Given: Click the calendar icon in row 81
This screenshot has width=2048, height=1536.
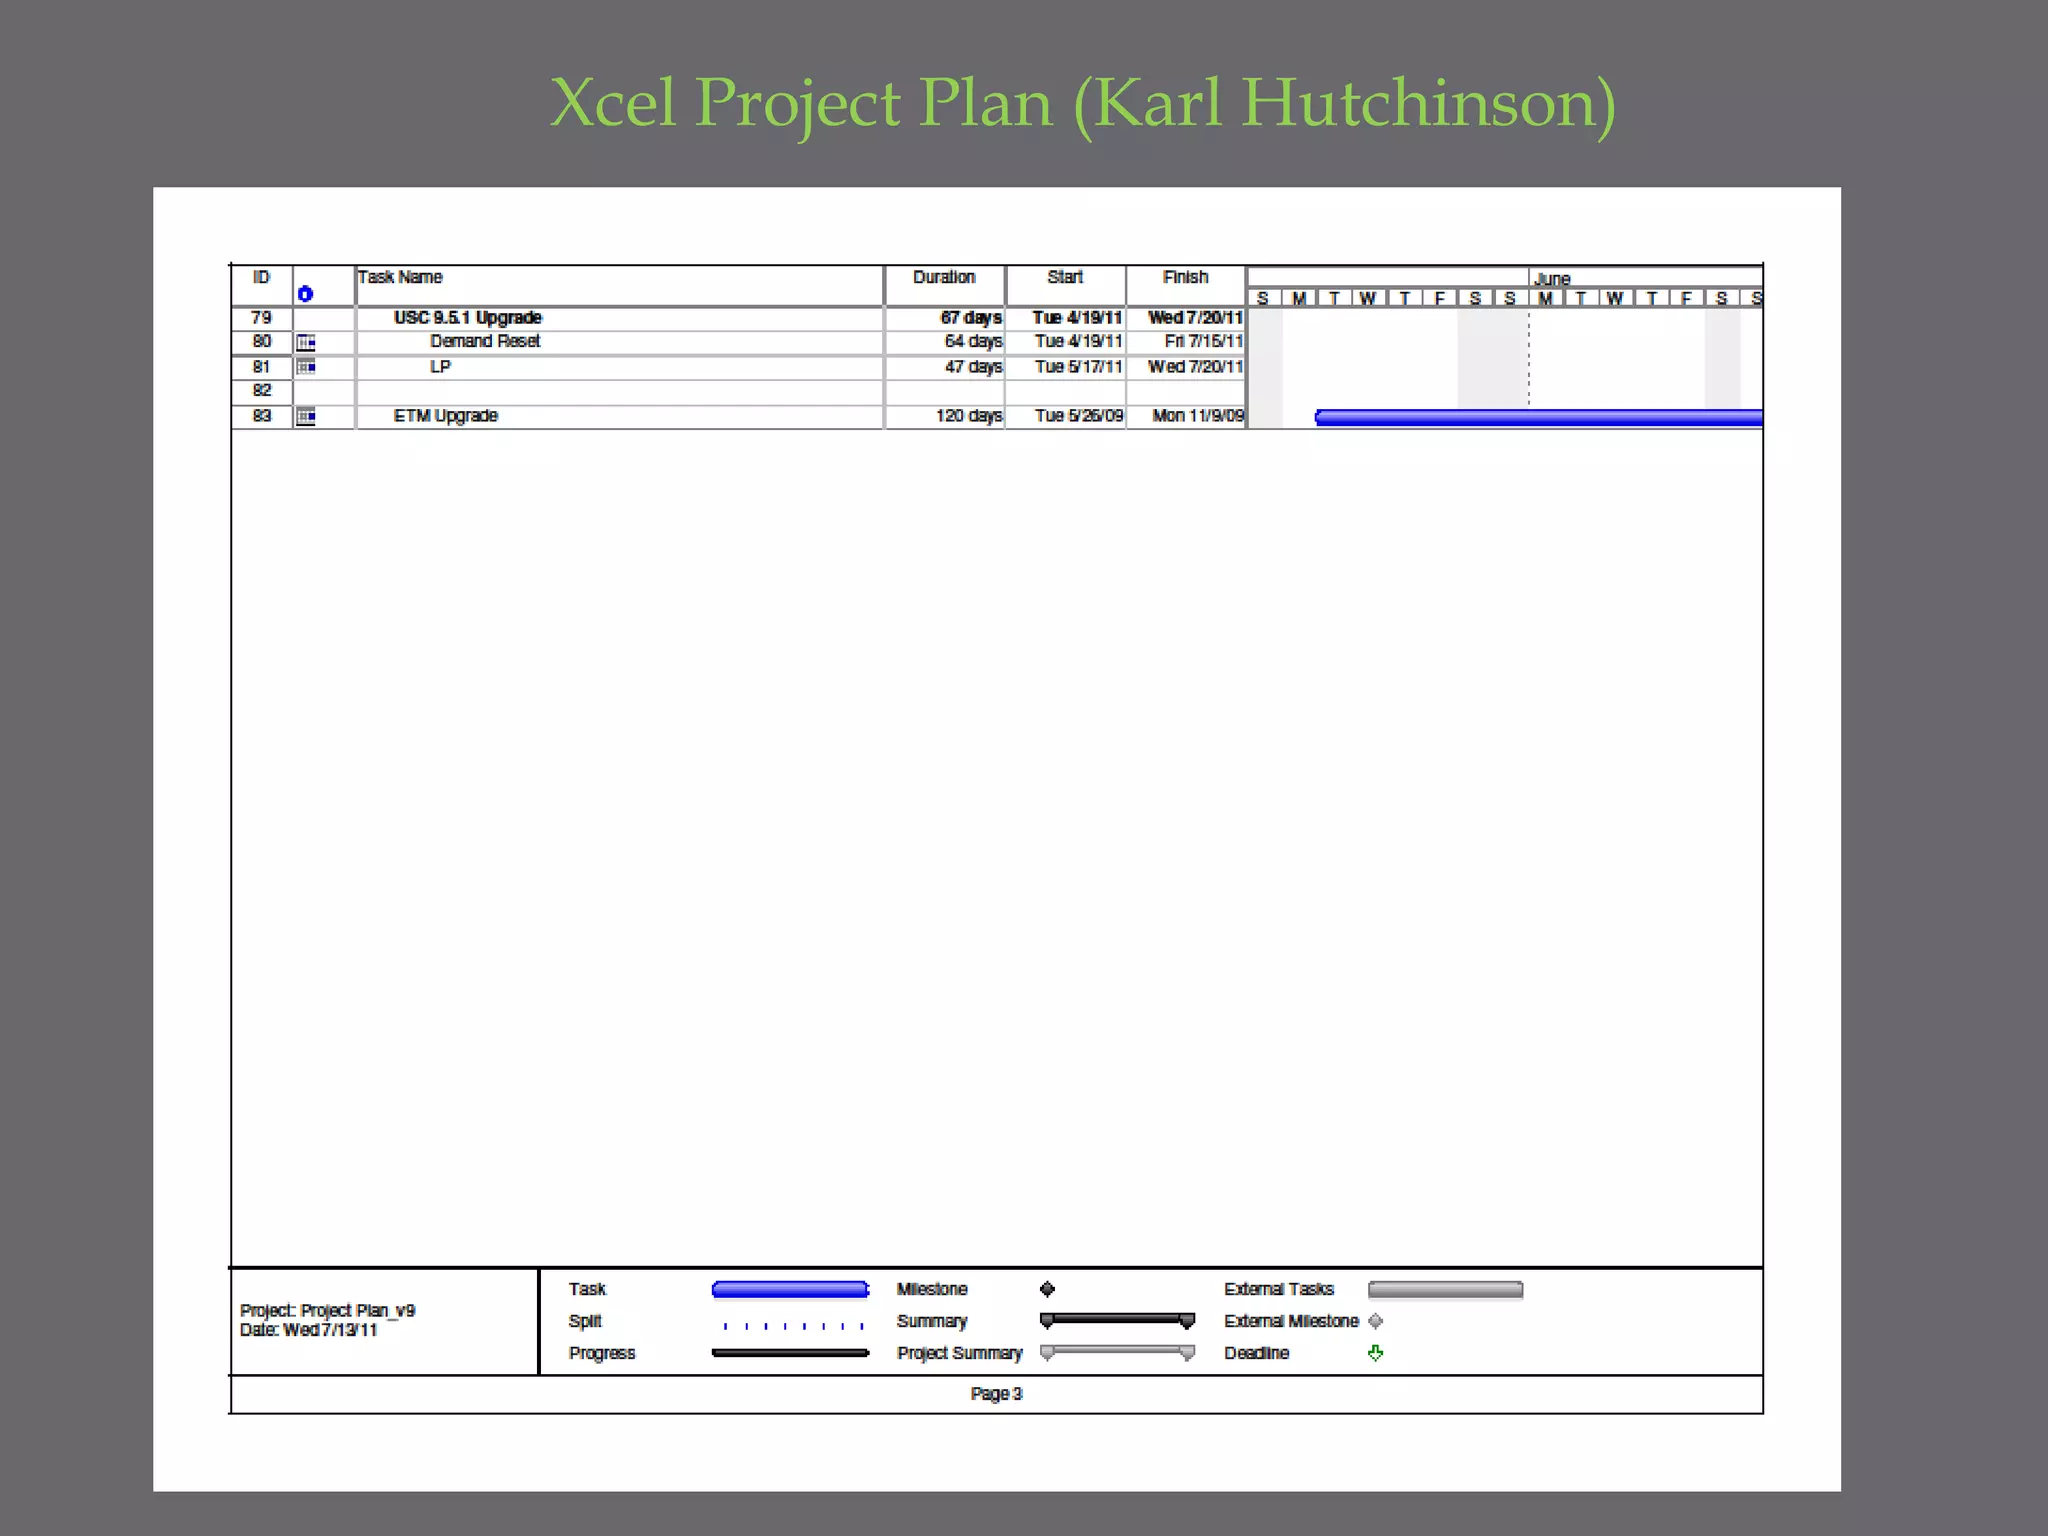Looking at the screenshot, I should pos(306,367).
